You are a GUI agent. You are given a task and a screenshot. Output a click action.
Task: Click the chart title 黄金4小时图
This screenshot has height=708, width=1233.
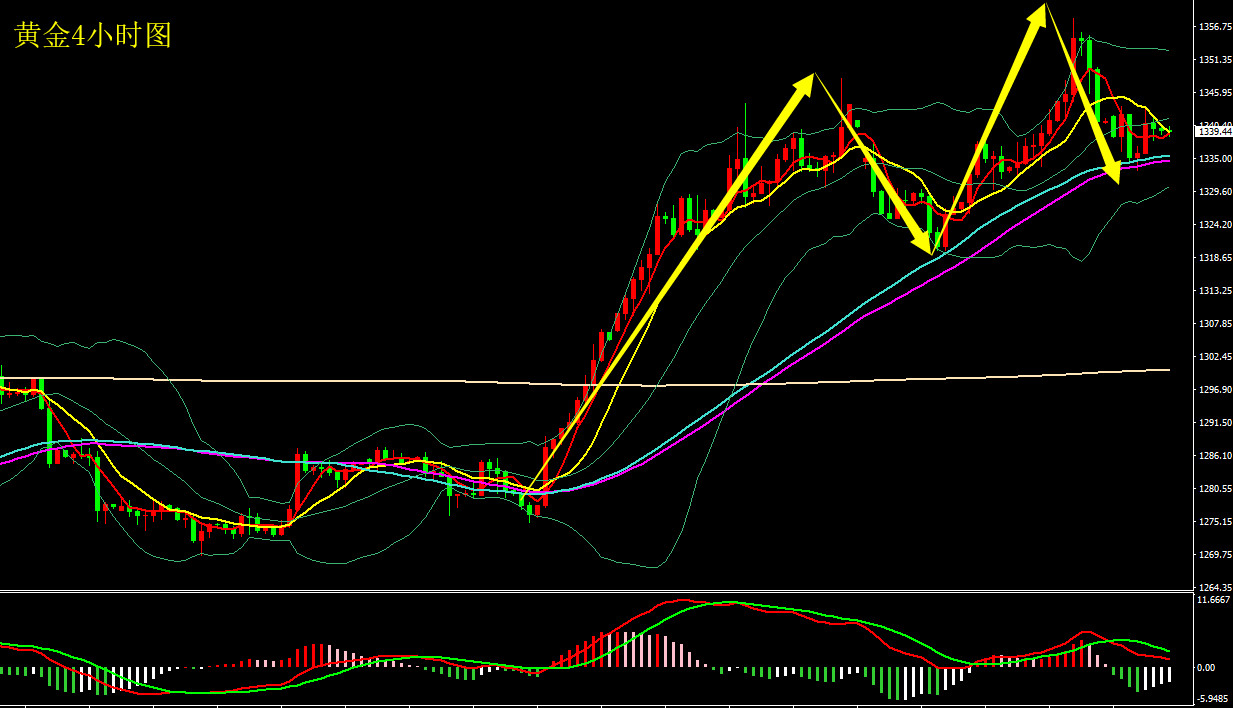93,36
